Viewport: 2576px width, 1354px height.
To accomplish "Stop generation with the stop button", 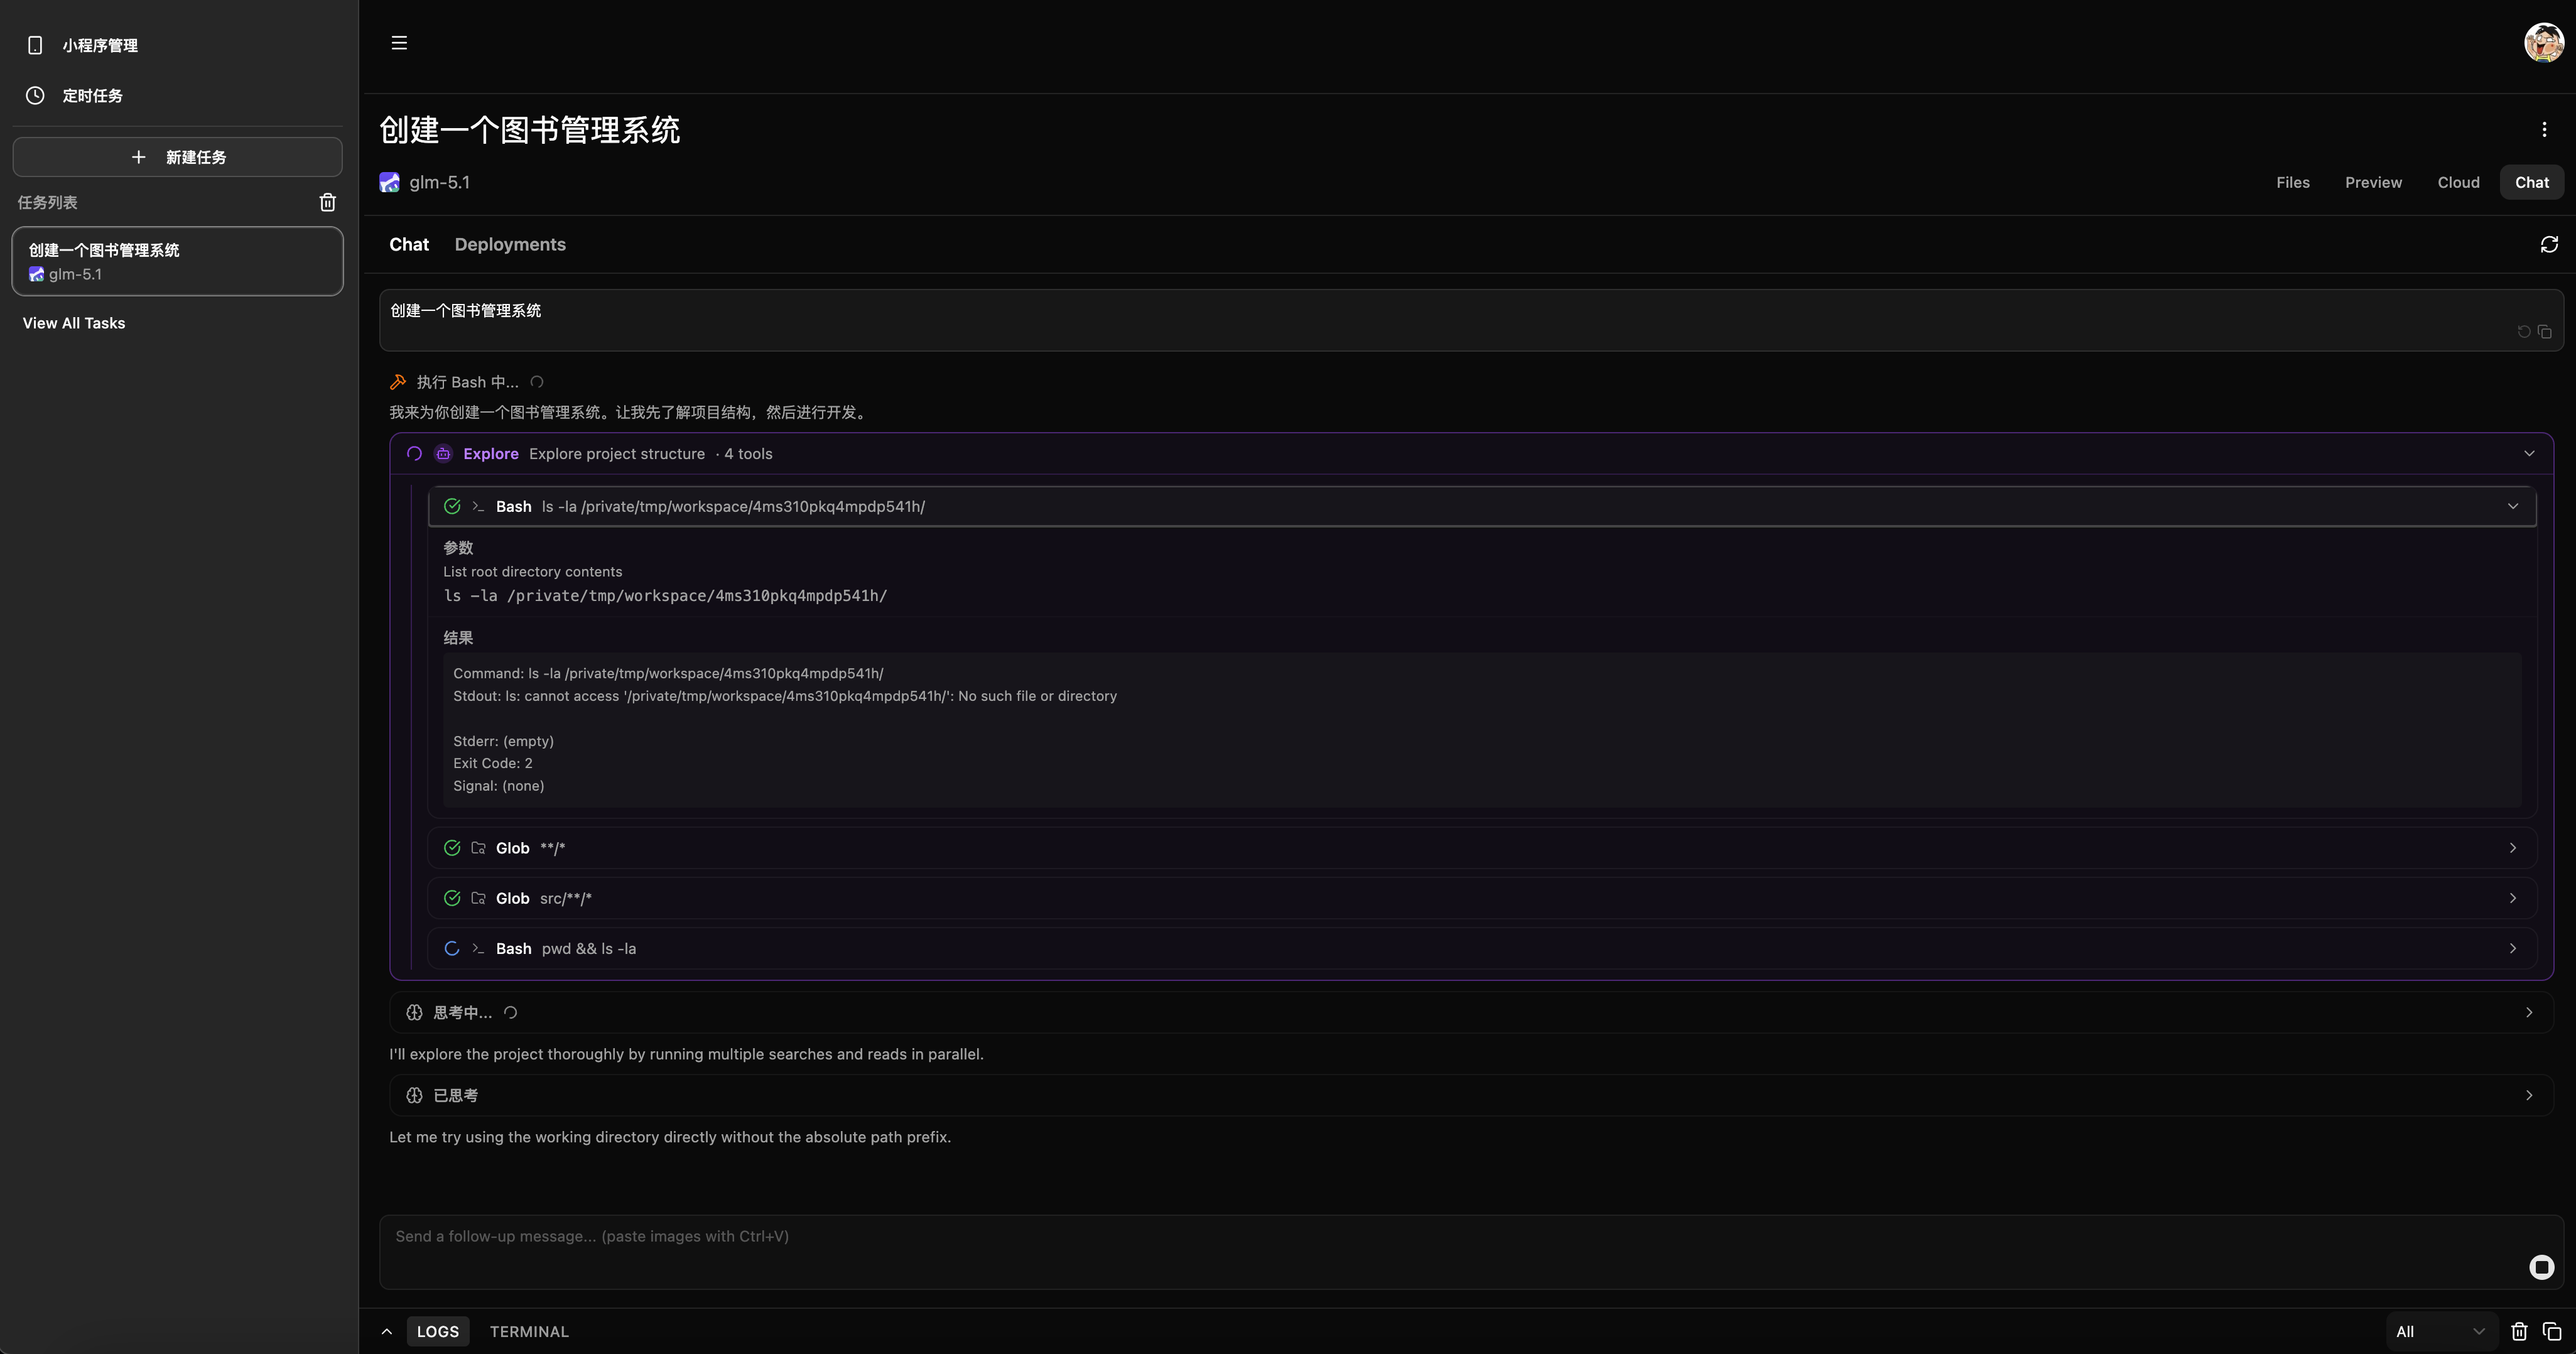I will [x=2541, y=1267].
